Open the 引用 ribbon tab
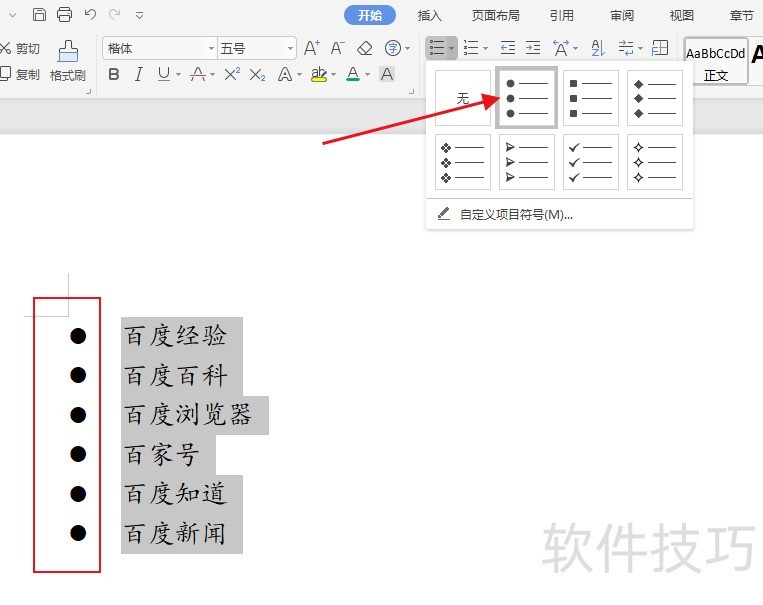Screen dimensions: 763x605 (x=562, y=16)
